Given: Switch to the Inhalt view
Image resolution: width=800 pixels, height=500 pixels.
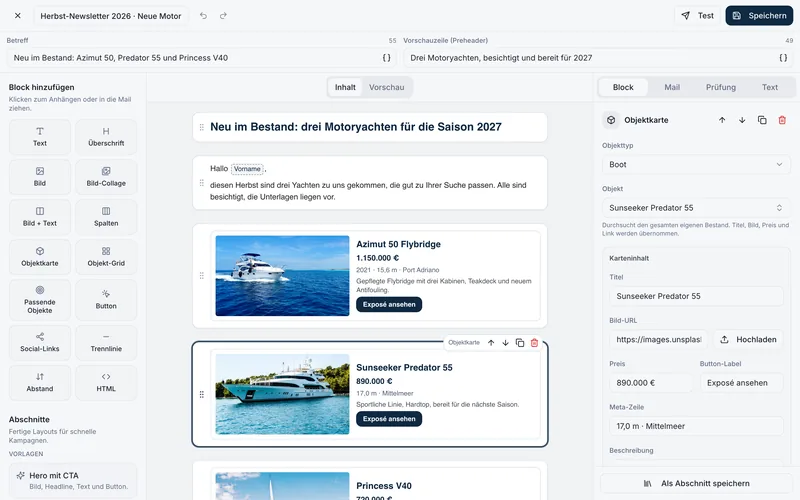Looking at the screenshot, I should (x=345, y=87).
